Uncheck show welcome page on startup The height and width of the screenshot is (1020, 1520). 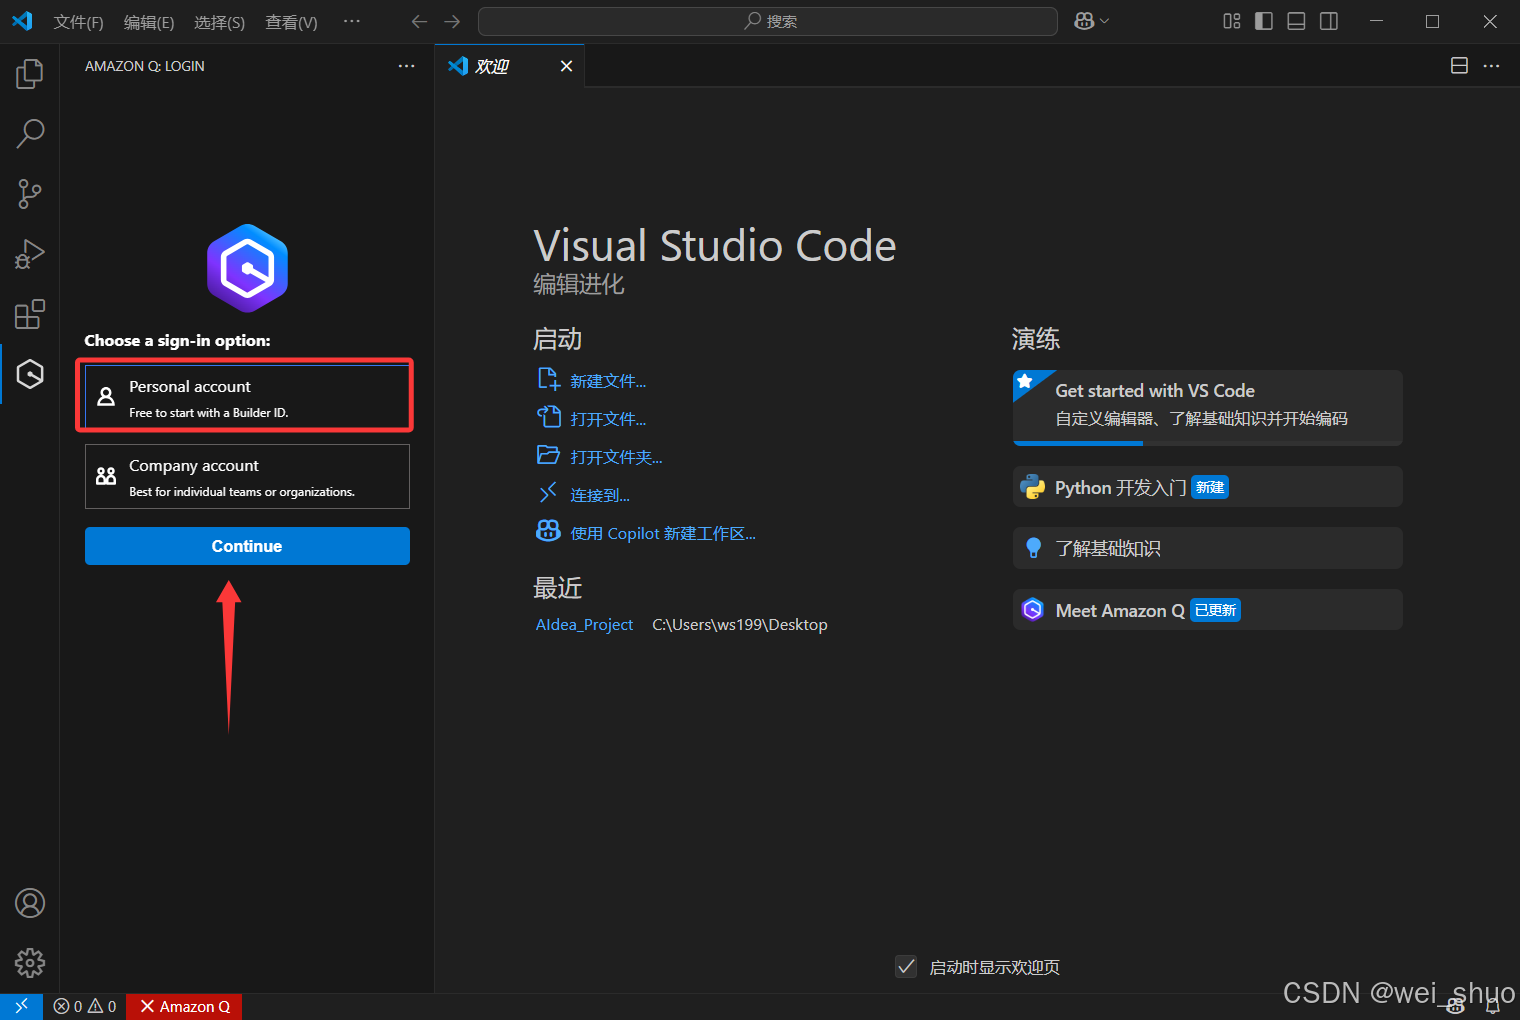click(x=906, y=967)
